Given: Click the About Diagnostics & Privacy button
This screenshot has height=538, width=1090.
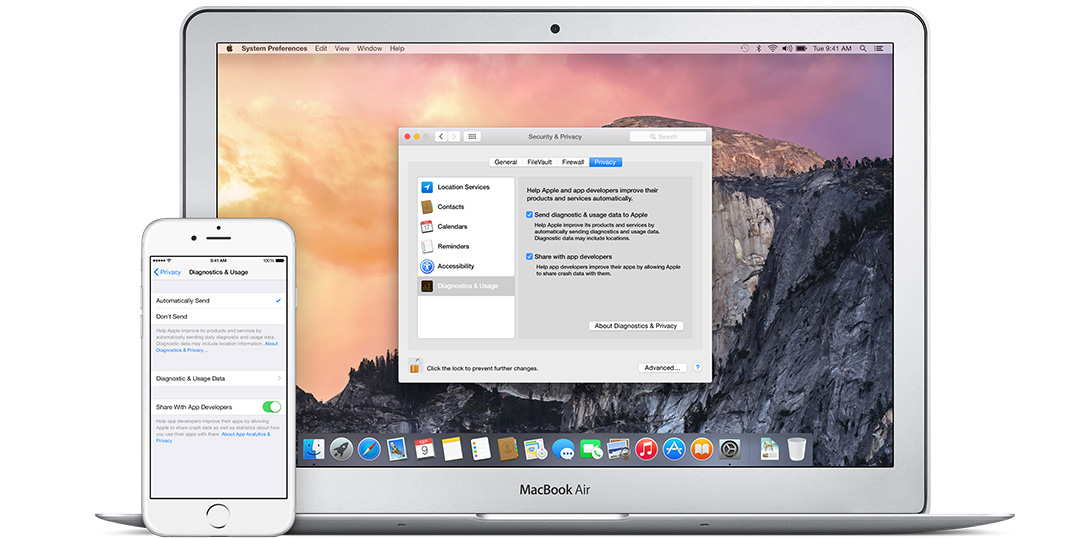Looking at the screenshot, I should click(635, 326).
